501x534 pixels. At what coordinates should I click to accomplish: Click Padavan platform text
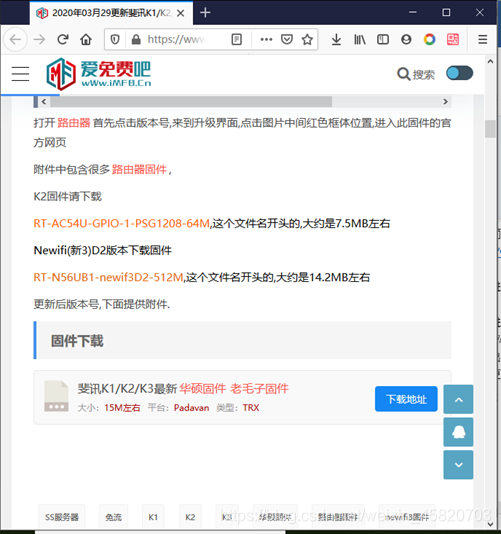pos(191,408)
